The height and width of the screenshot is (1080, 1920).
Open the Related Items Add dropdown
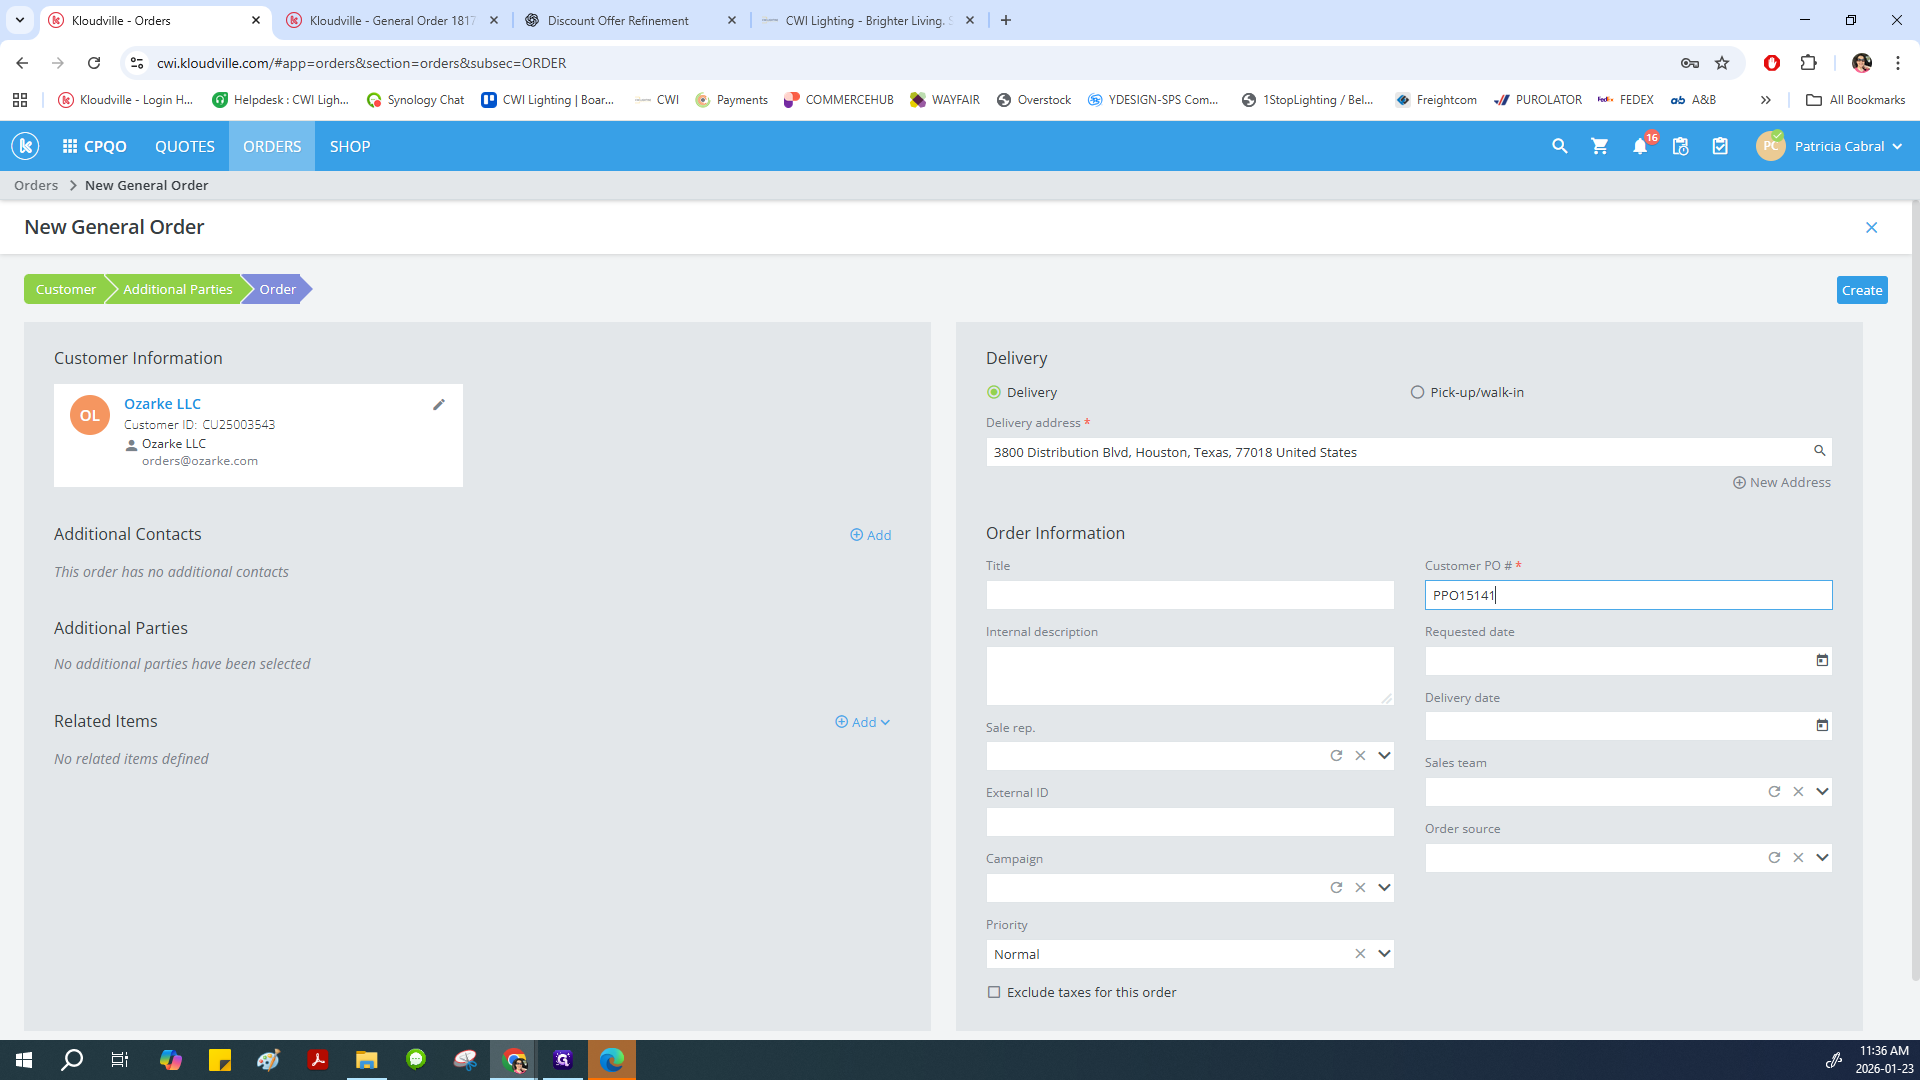(862, 722)
